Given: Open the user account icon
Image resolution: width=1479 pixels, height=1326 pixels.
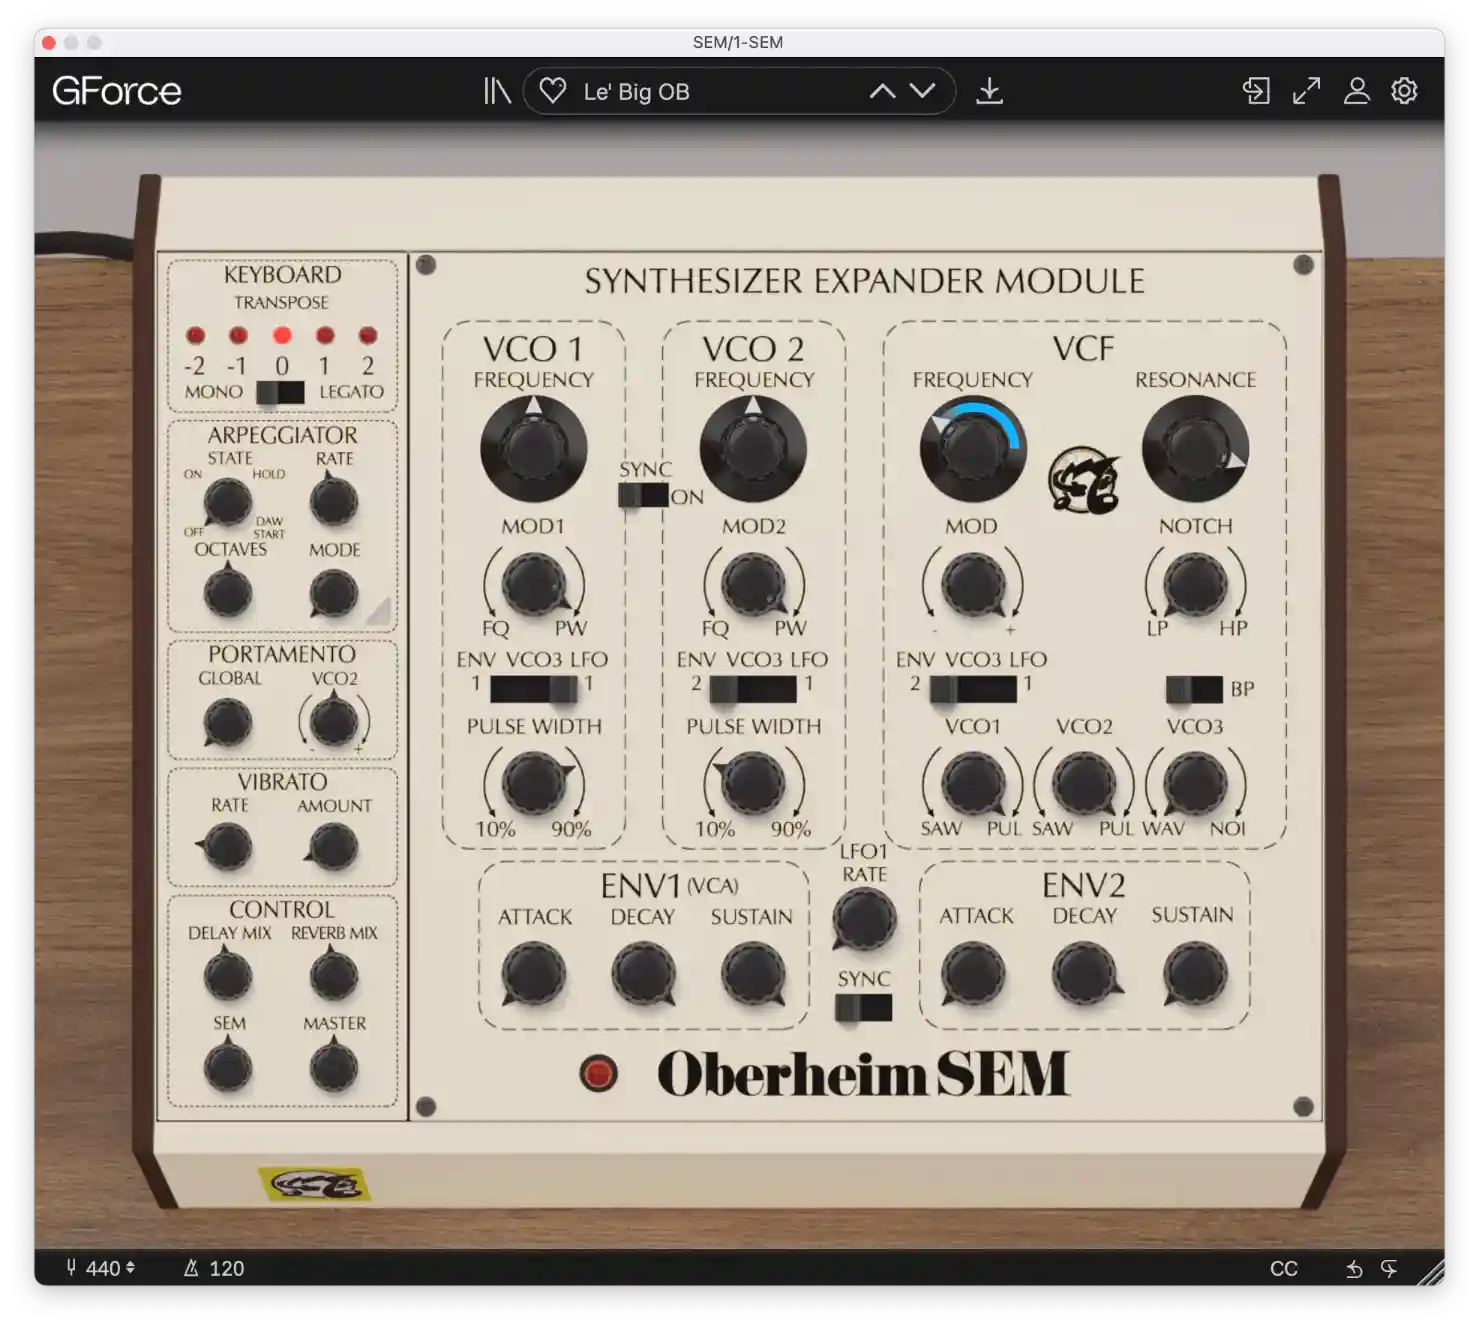Looking at the screenshot, I should coord(1356,91).
